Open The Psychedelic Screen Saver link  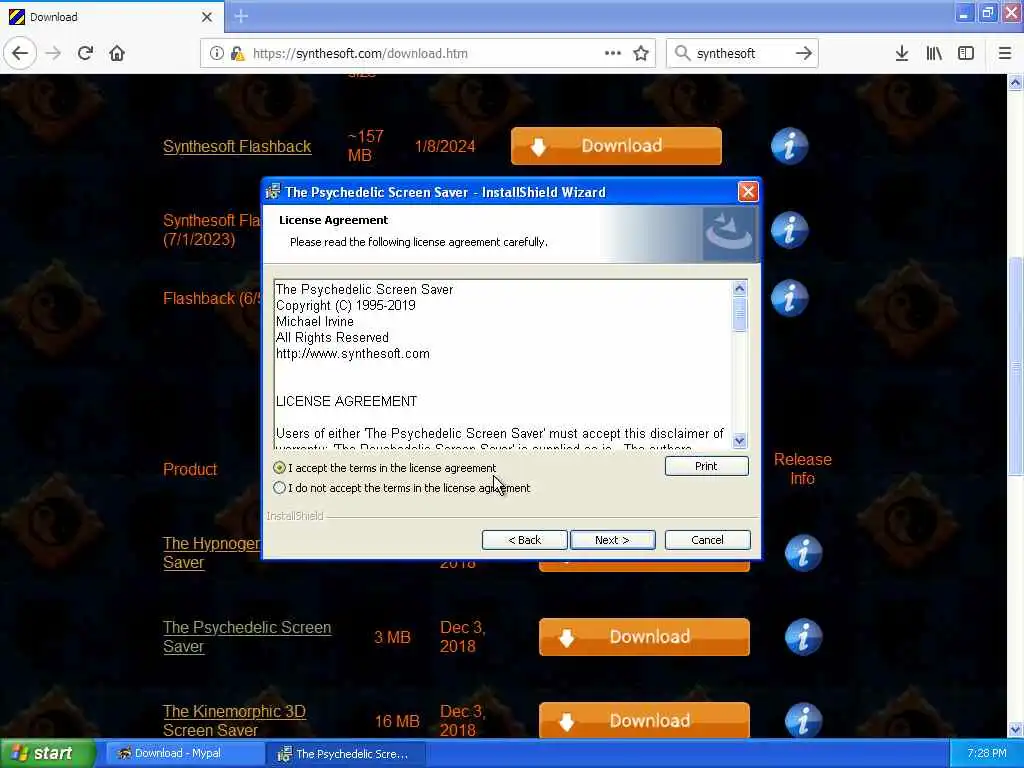(247, 637)
